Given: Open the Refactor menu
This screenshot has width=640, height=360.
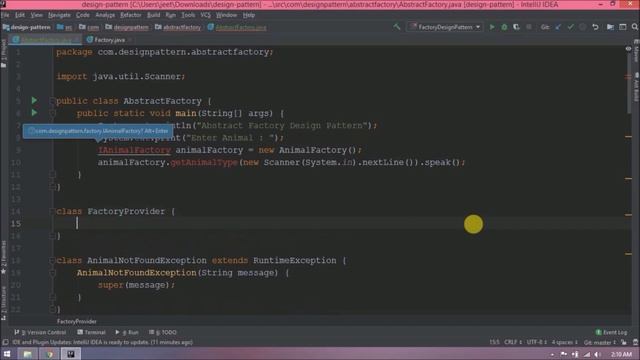Looking at the screenshot, I should (131, 15).
